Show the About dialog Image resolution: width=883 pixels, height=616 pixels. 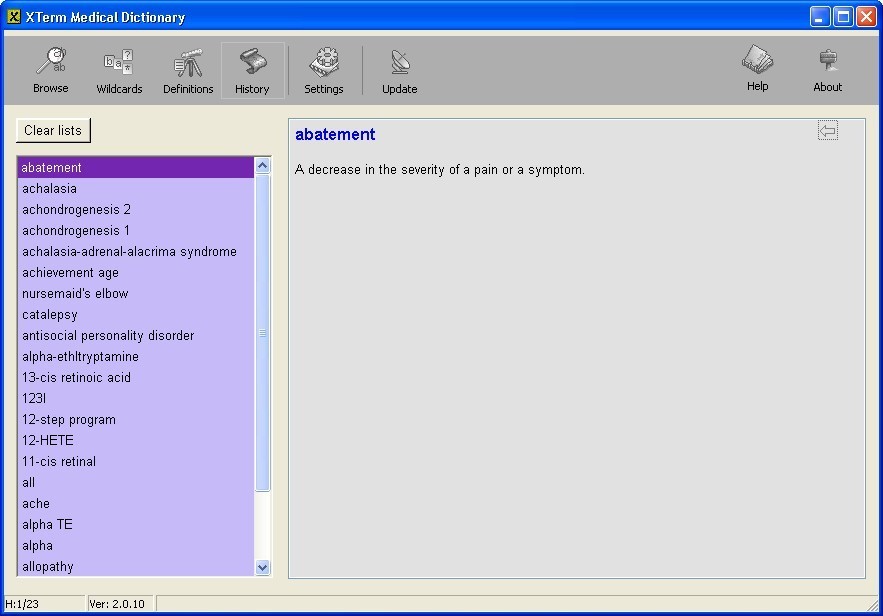827,68
